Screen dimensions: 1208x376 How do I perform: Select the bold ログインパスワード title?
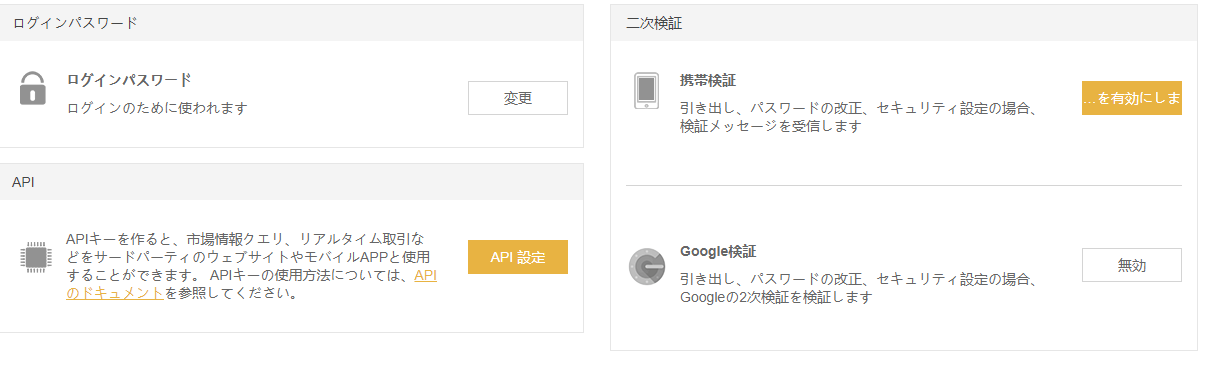[129, 80]
